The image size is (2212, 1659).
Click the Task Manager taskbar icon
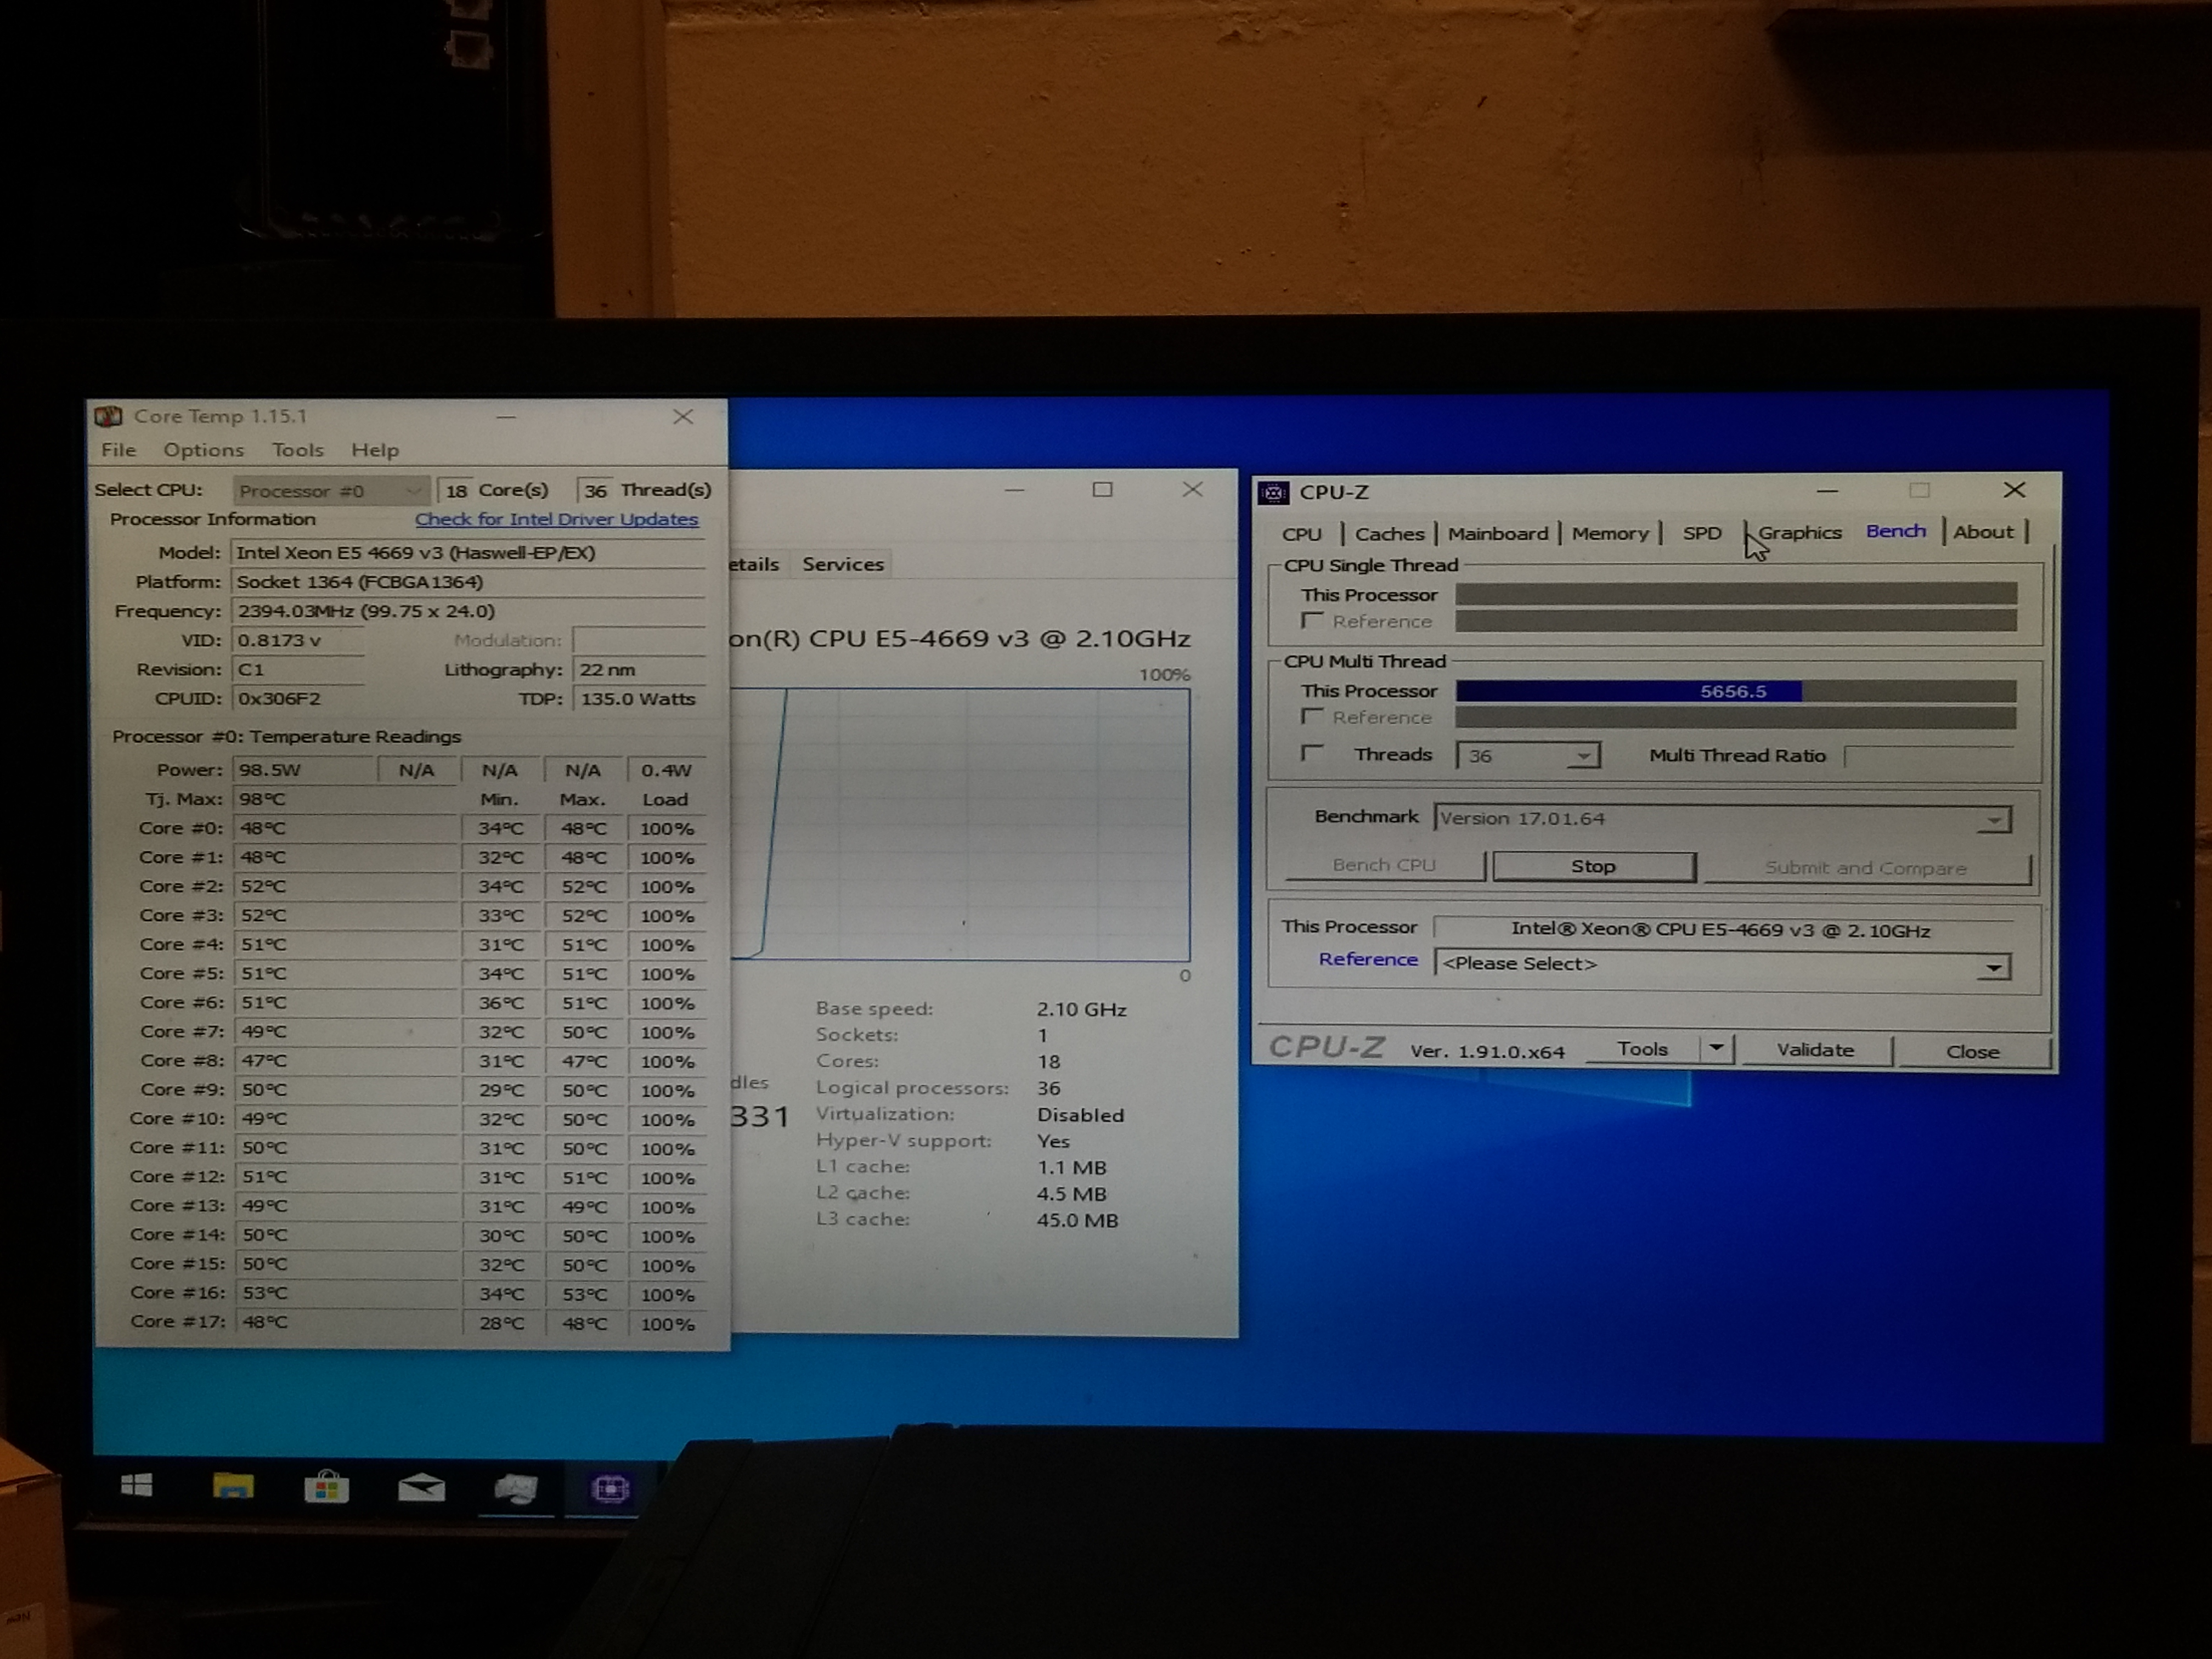pyautogui.click(x=516, y=1489)
